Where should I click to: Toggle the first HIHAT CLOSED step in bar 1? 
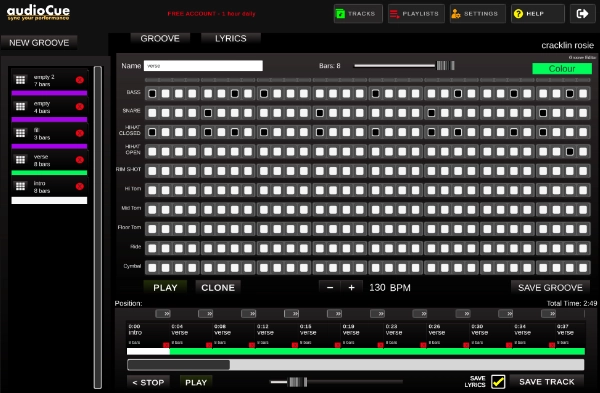coord(152,132)
